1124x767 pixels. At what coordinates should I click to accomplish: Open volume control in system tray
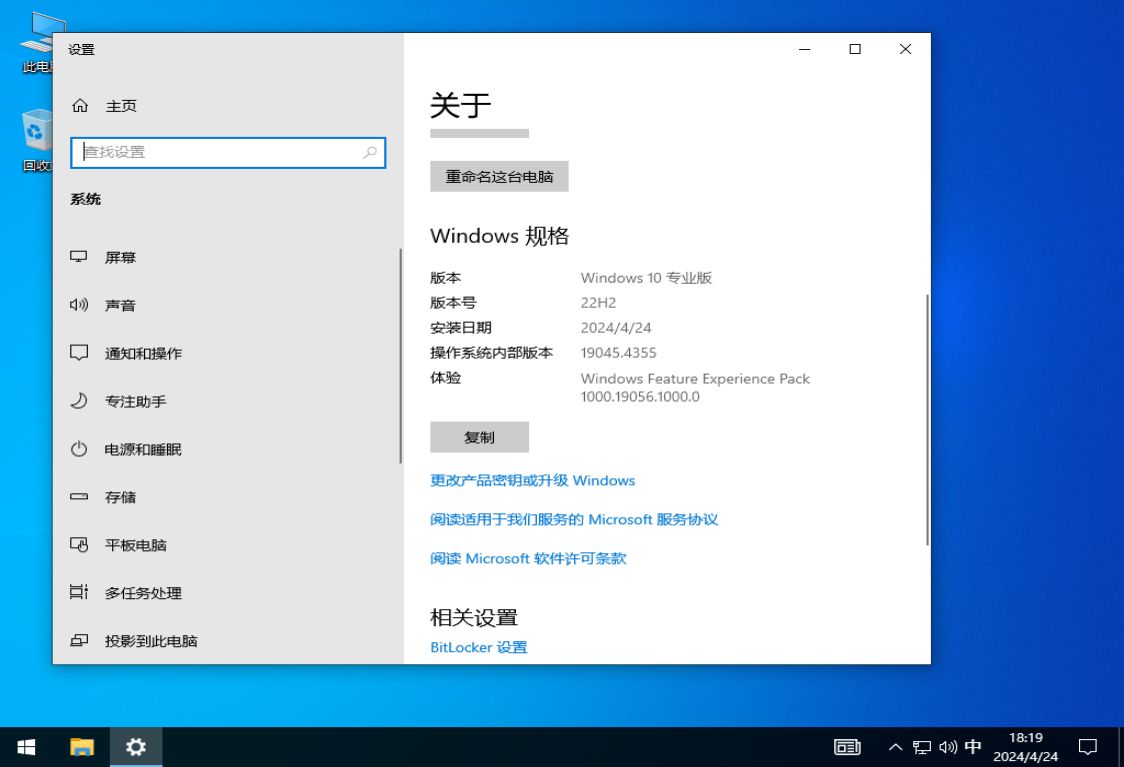(x=947, y=746)
